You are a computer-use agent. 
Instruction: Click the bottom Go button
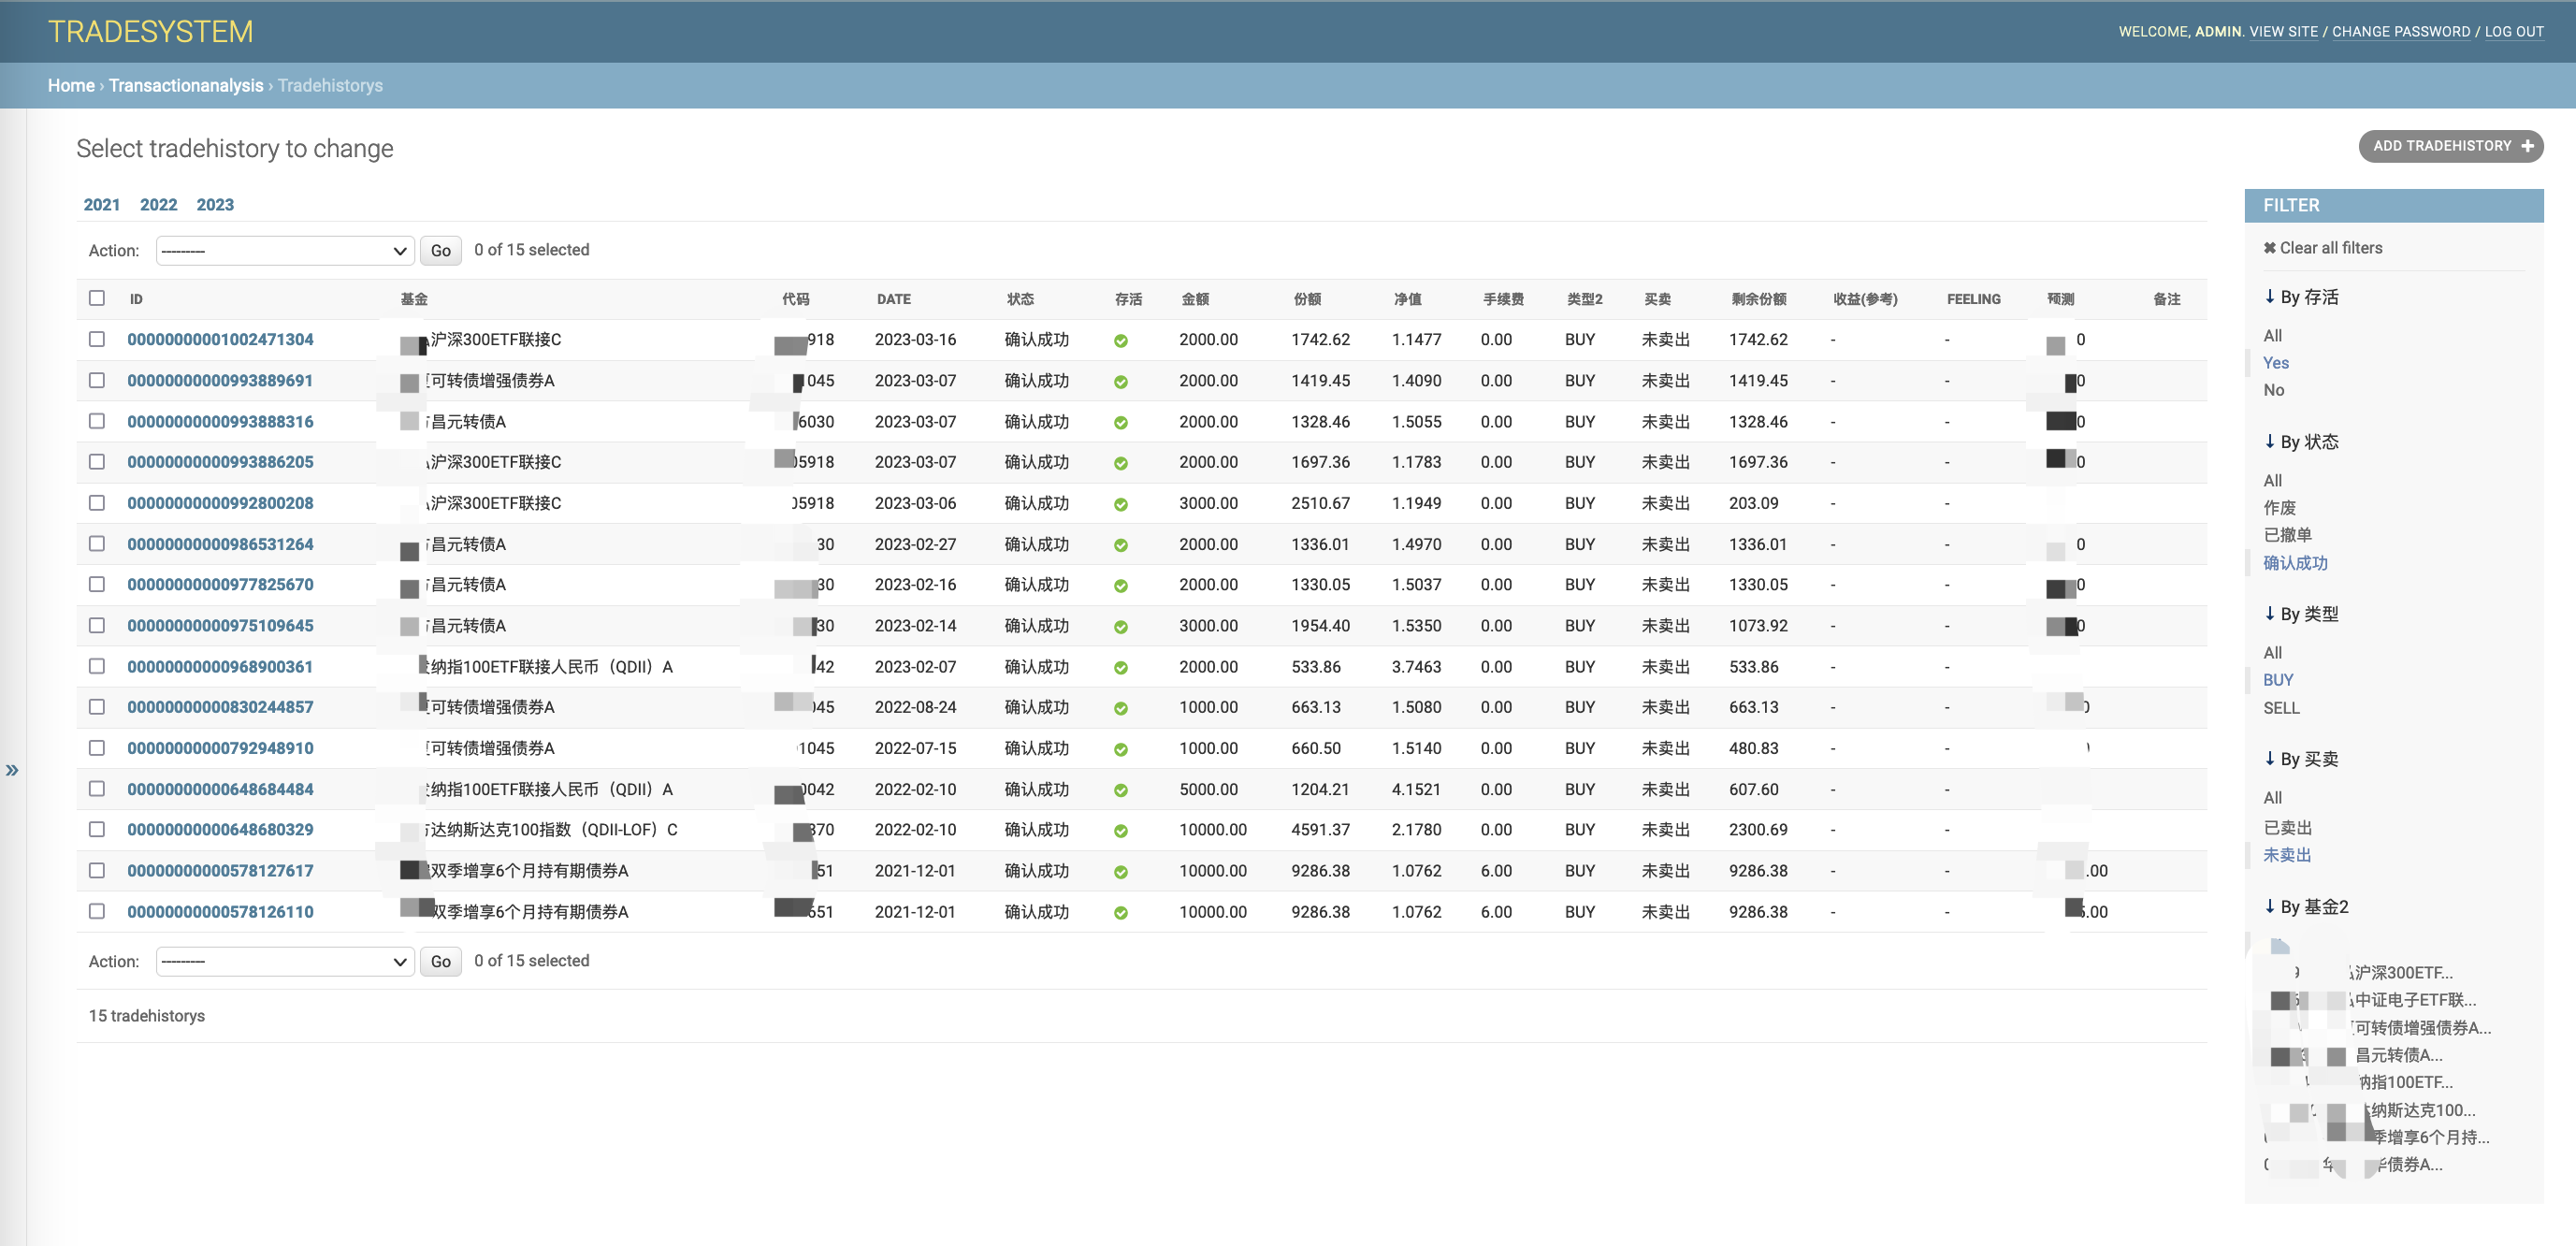click(x=440, y=962)
